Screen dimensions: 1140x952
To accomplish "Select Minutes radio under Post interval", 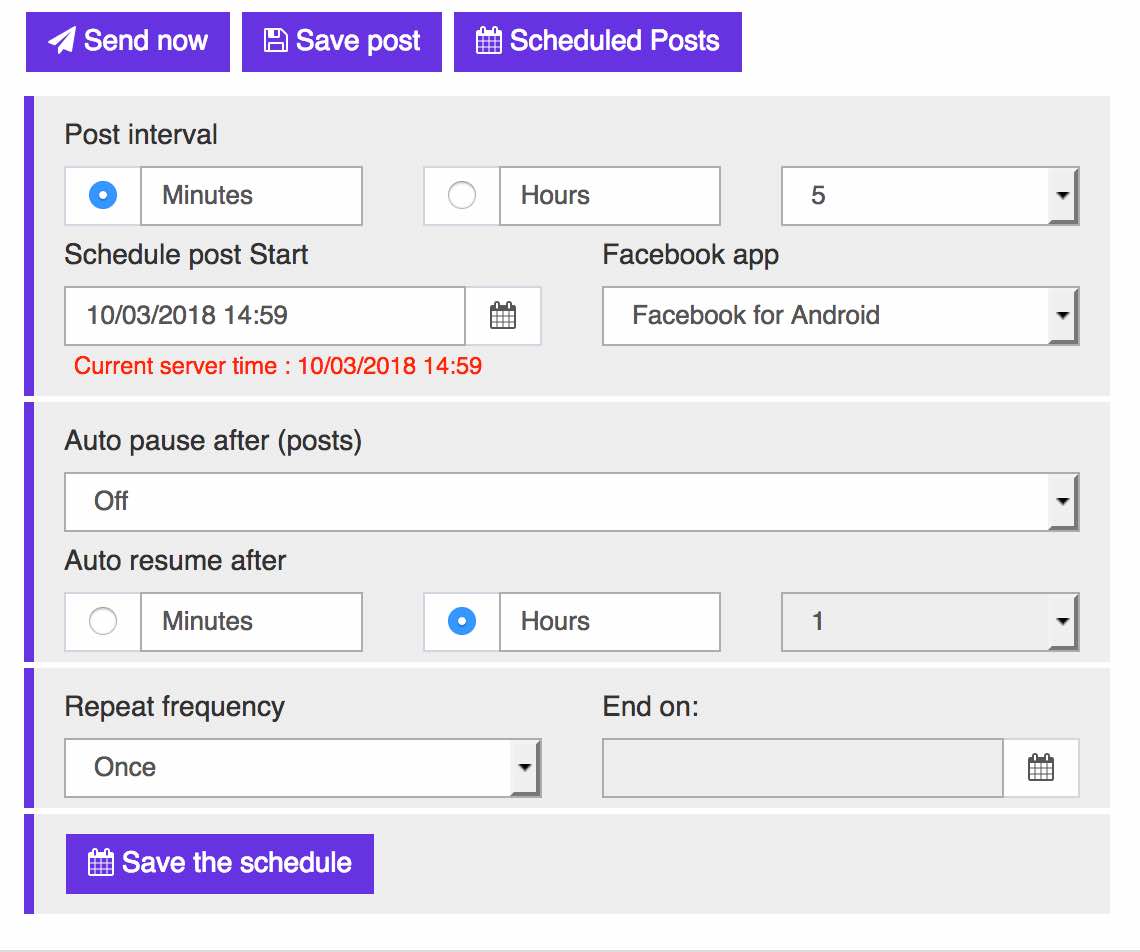I will 103,196.
